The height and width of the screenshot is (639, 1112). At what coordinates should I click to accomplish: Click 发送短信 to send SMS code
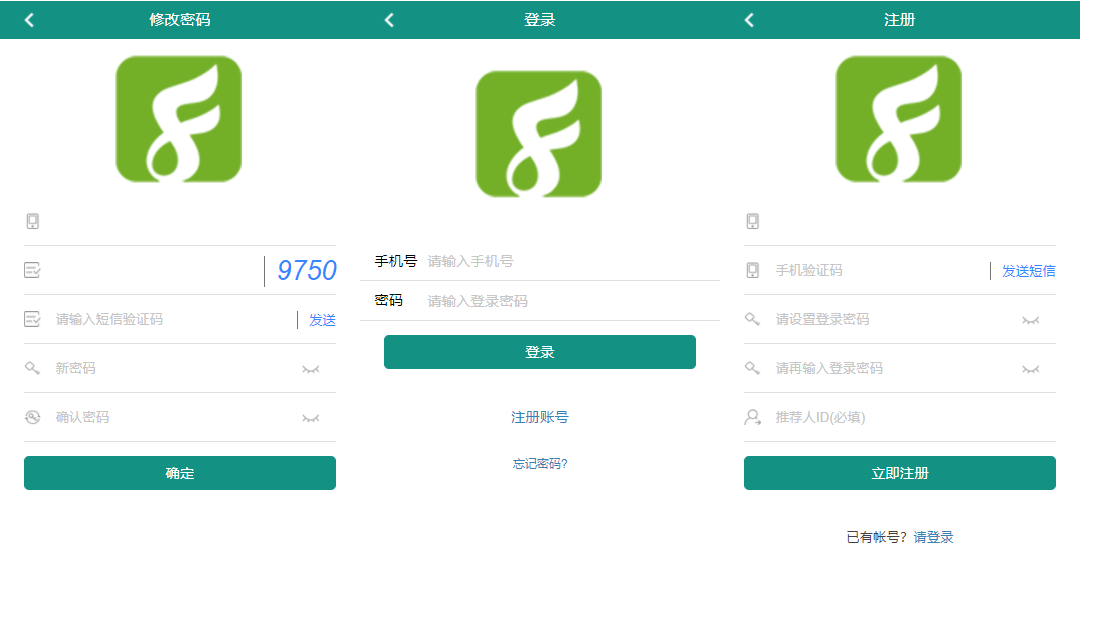1028,271
